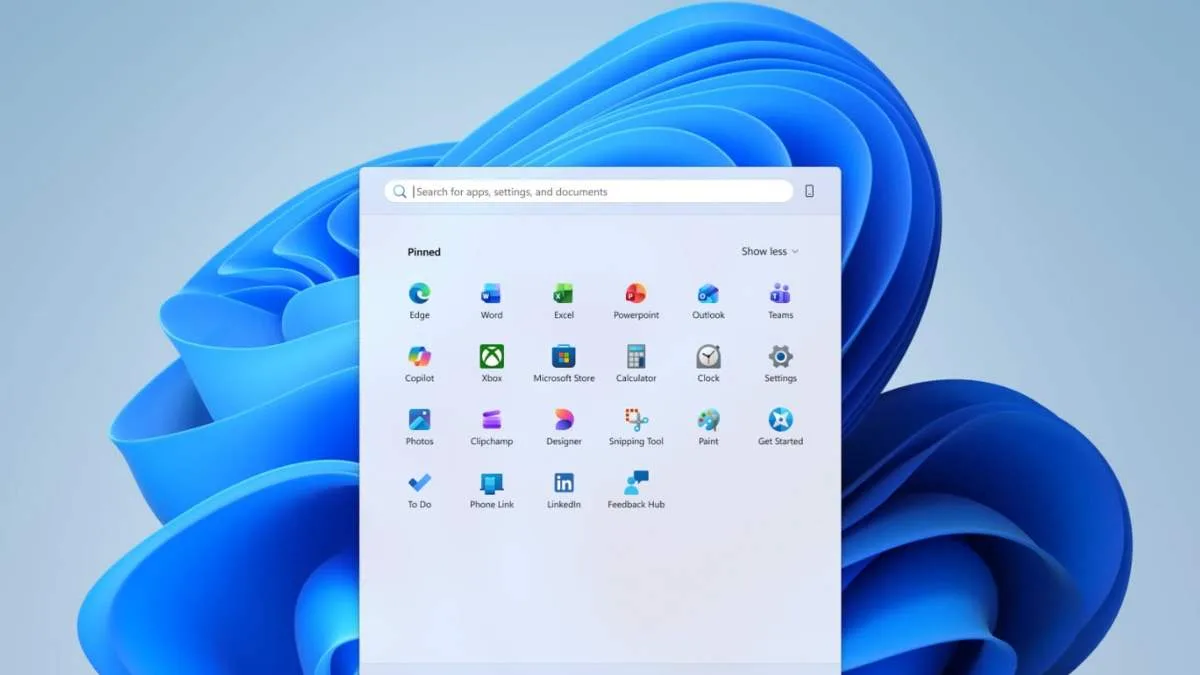Open Settings from pinned apps

(x=781, y=364)
